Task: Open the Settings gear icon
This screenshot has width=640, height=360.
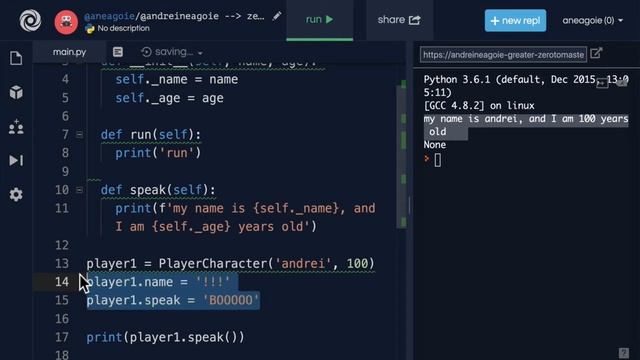Action: (x=16, y=195)
